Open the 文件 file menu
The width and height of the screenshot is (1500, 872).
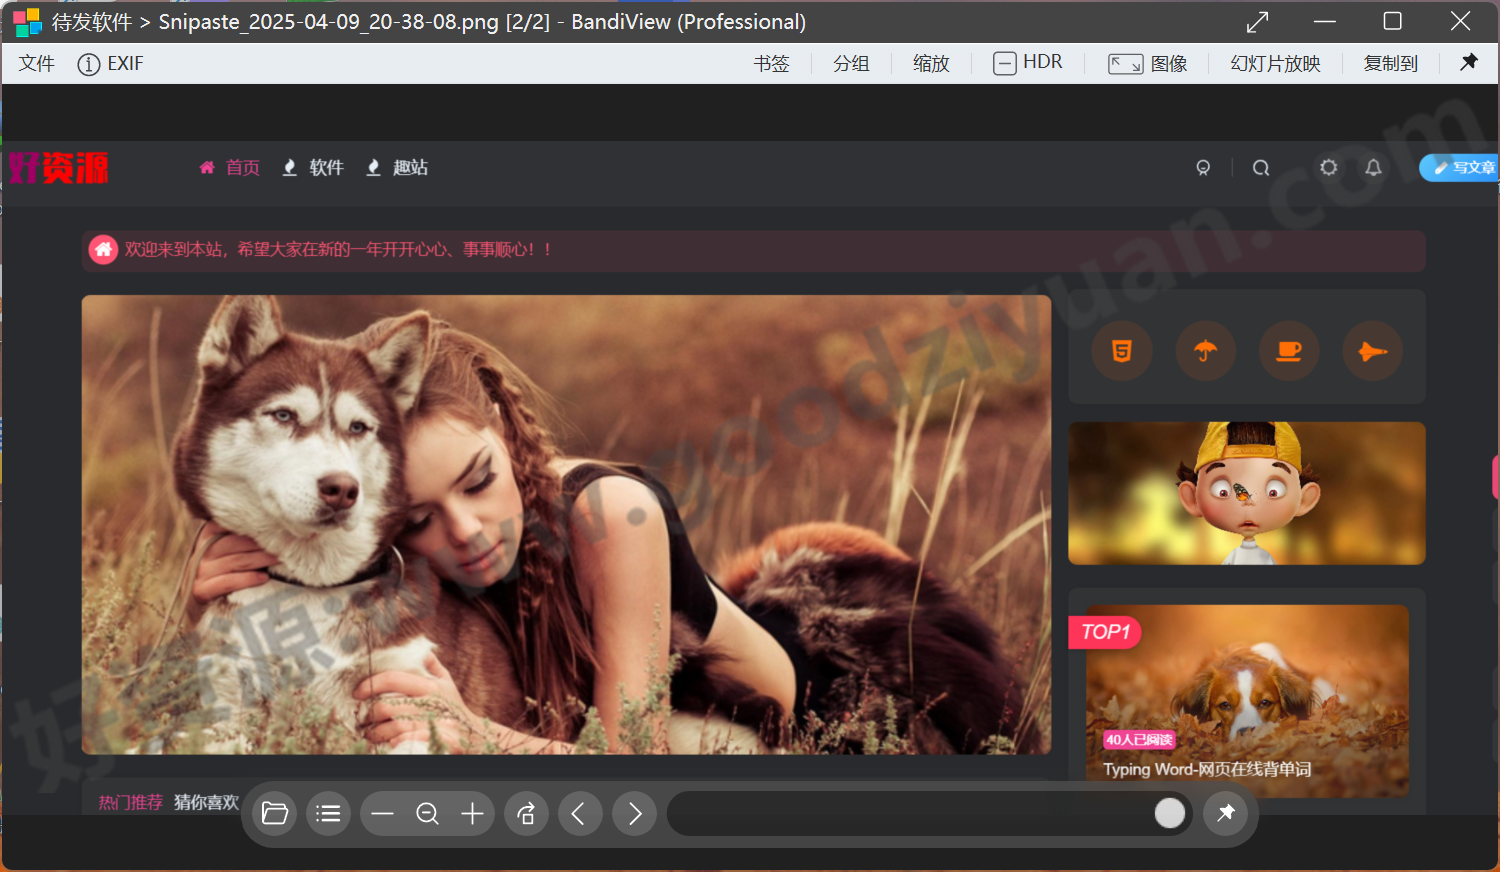point(36,63)
